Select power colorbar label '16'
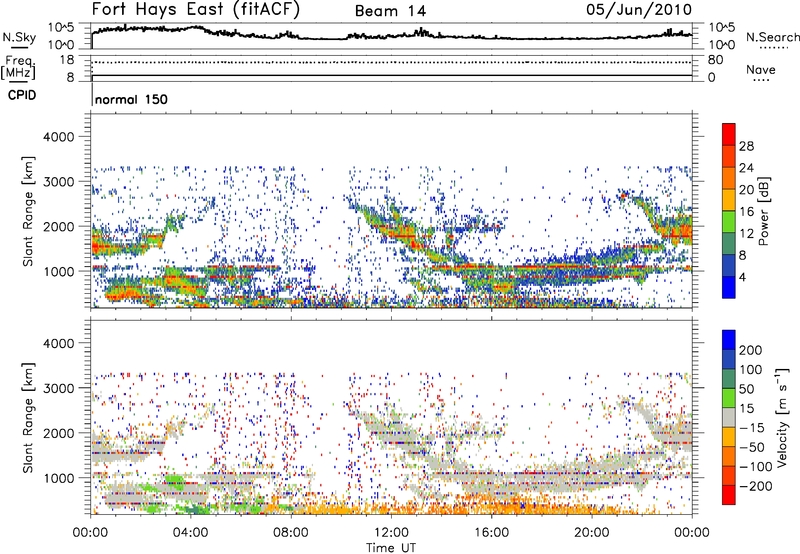 746,212
